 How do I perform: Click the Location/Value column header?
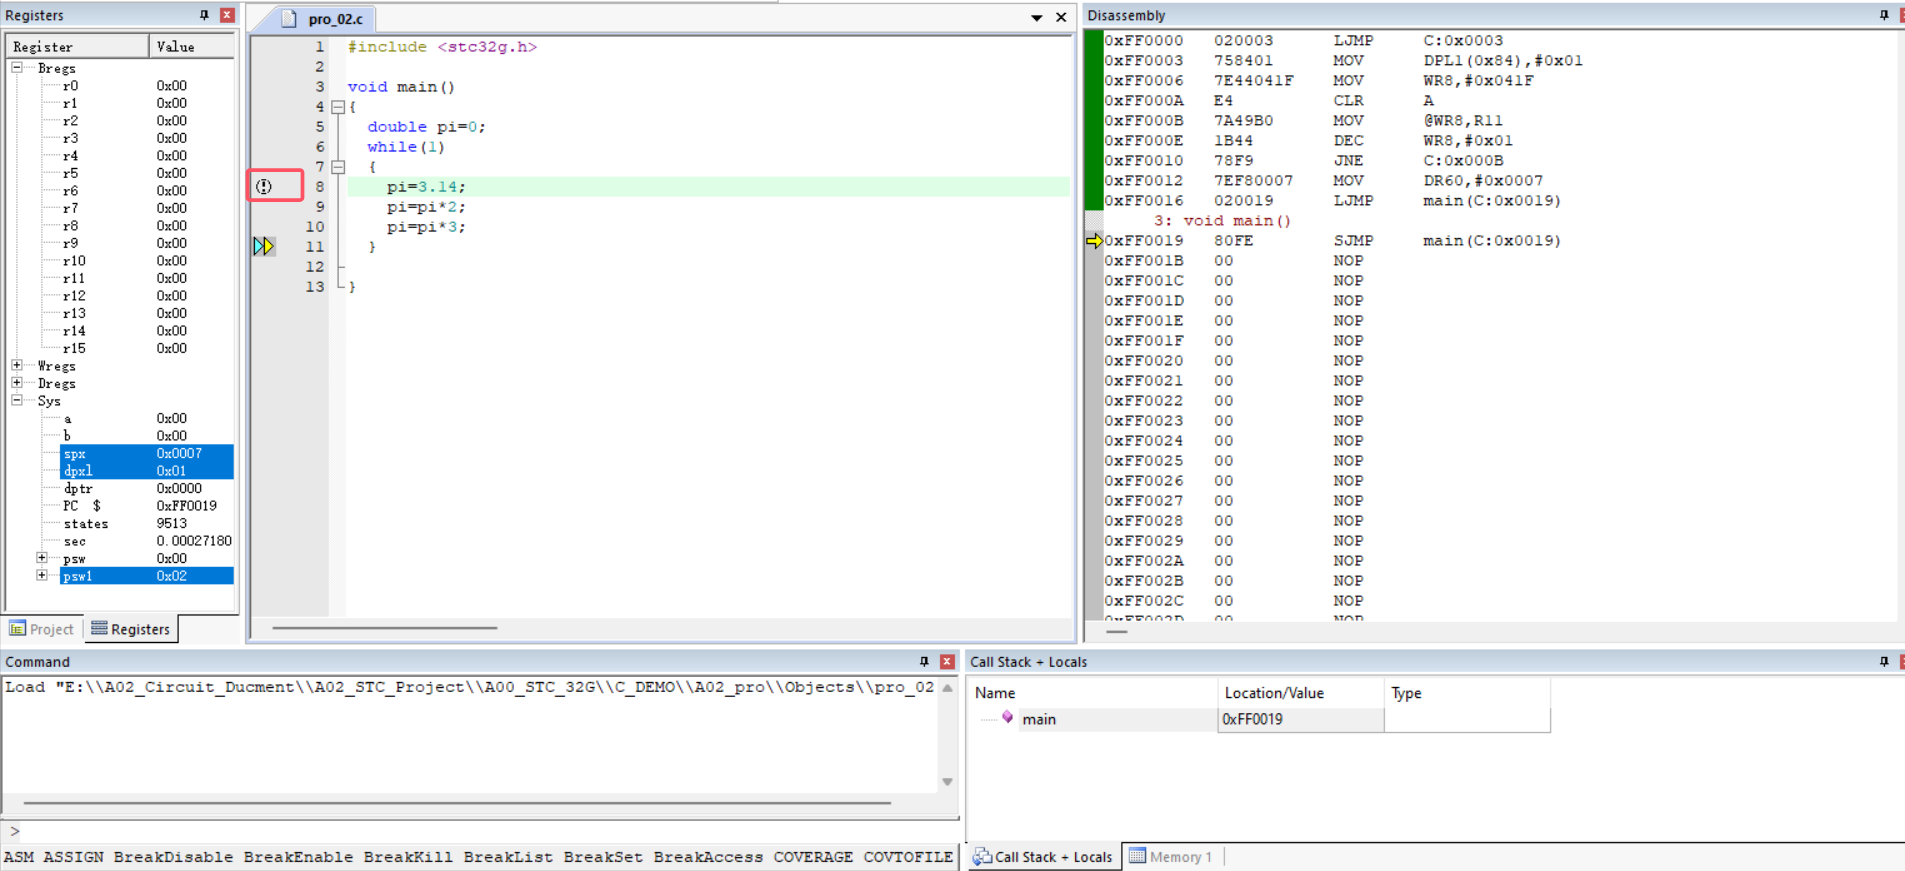(1301, 693)
